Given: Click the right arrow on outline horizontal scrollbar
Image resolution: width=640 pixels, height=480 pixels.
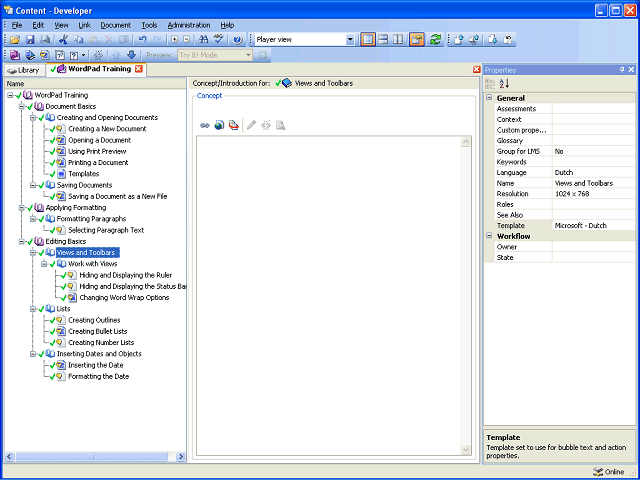Looking at the screenshot, I should (181, 457).
